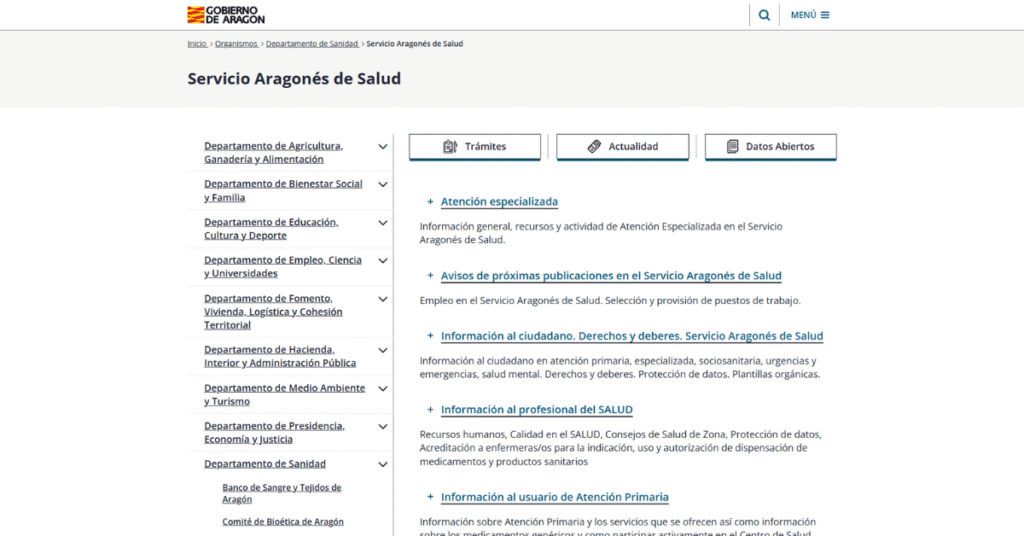Expand Departamento de Agricultura chevron
The image size is (1024, 536).
[383, 147]
